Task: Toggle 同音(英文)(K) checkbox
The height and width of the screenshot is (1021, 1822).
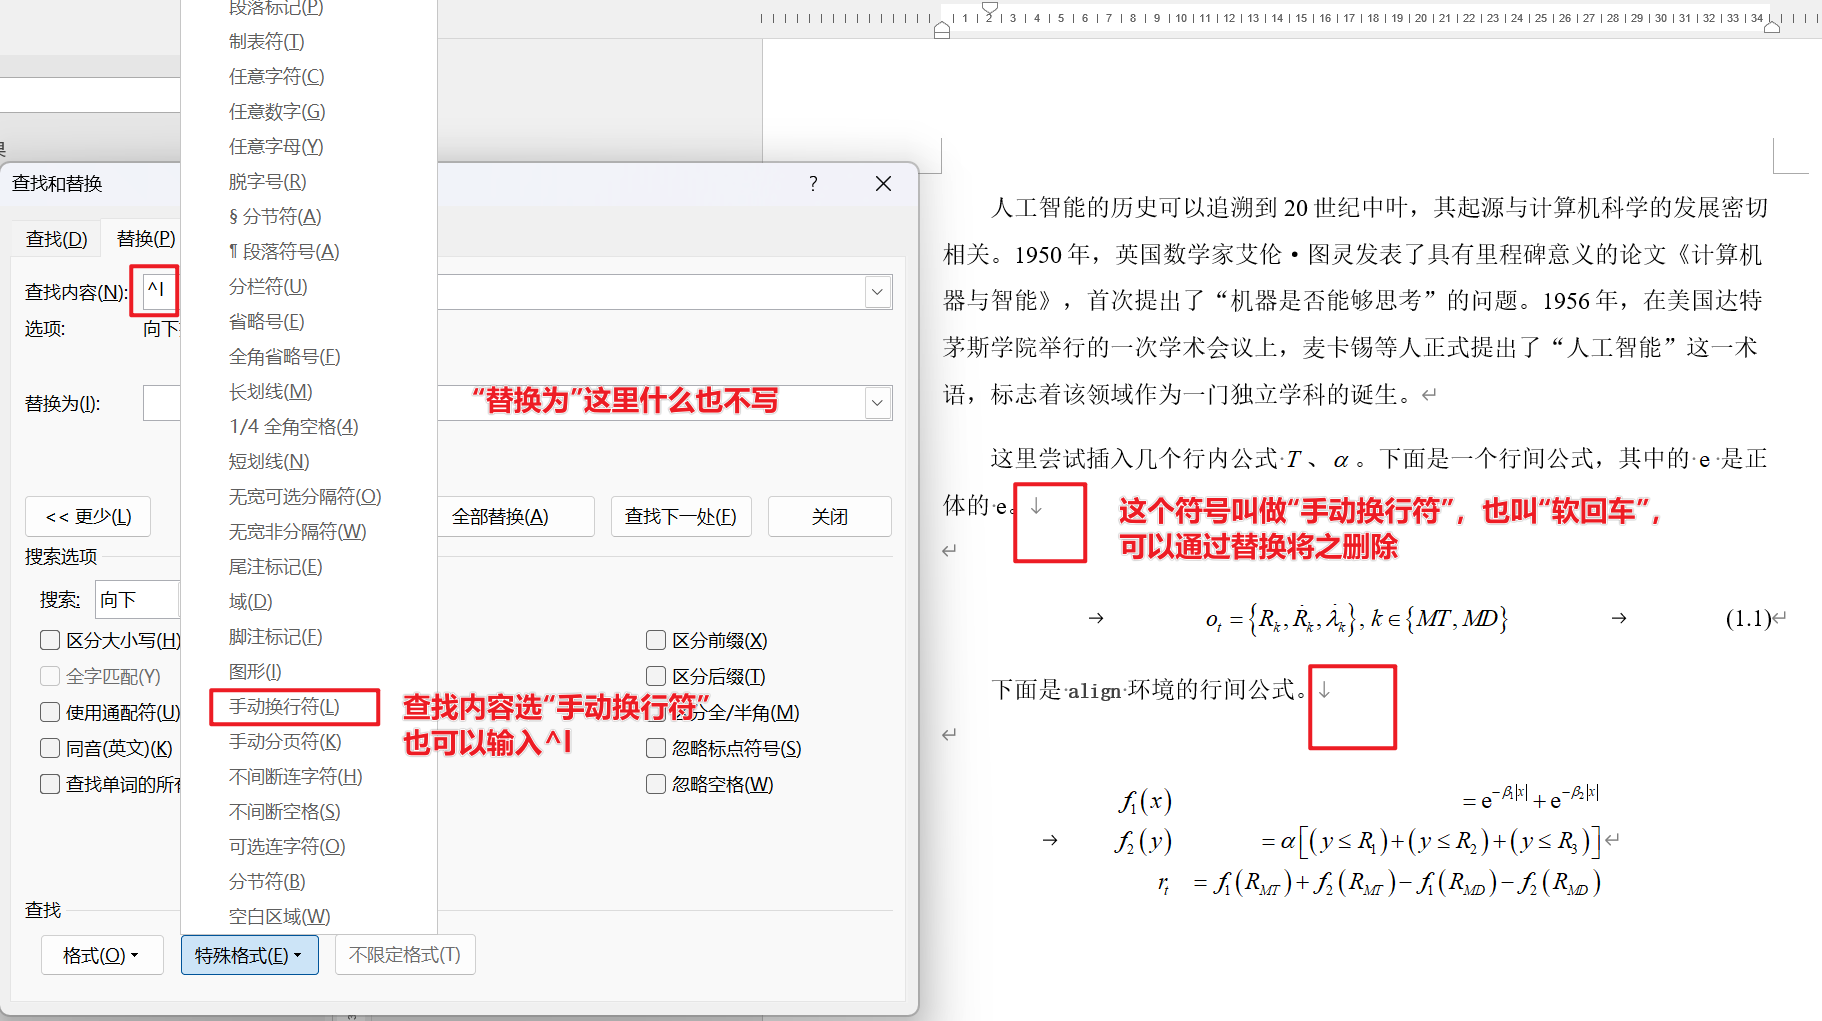Action: (x=50, y=748)
